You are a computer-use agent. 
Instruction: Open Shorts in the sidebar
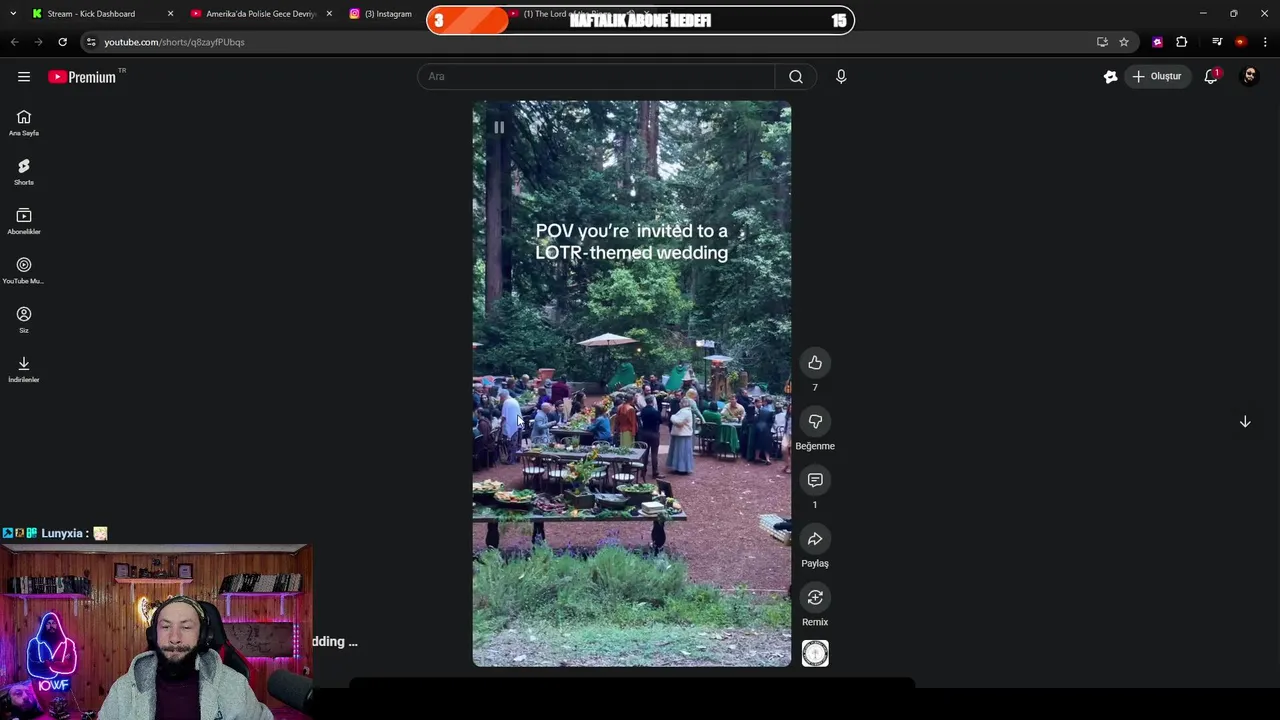pyautogui.click(x=24, y=172)
